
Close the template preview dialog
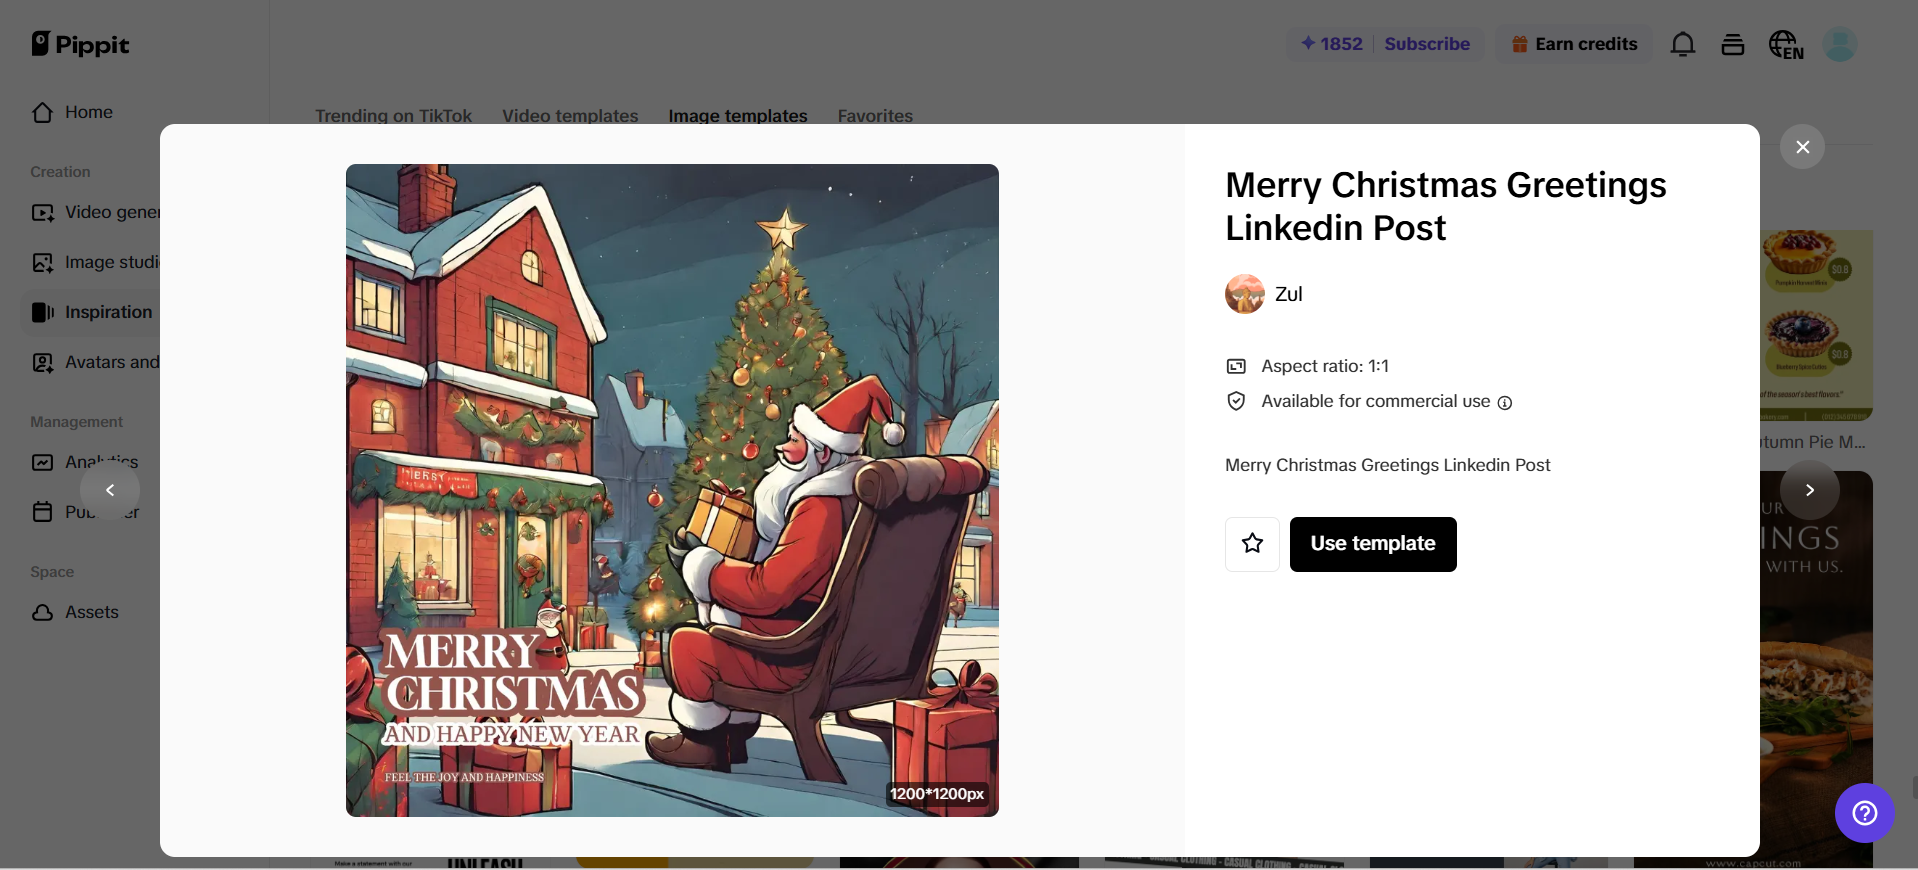click(x=1802, y=147)
